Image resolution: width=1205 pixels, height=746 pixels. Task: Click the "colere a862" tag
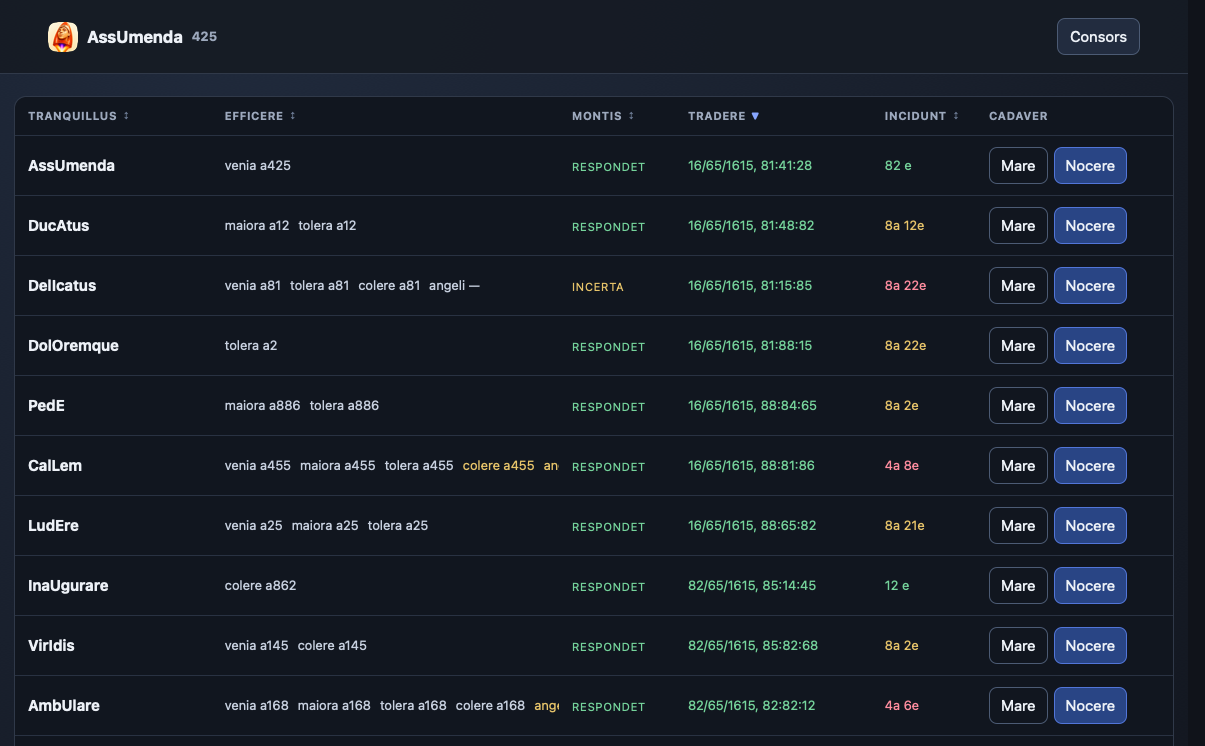pos(261,586)
